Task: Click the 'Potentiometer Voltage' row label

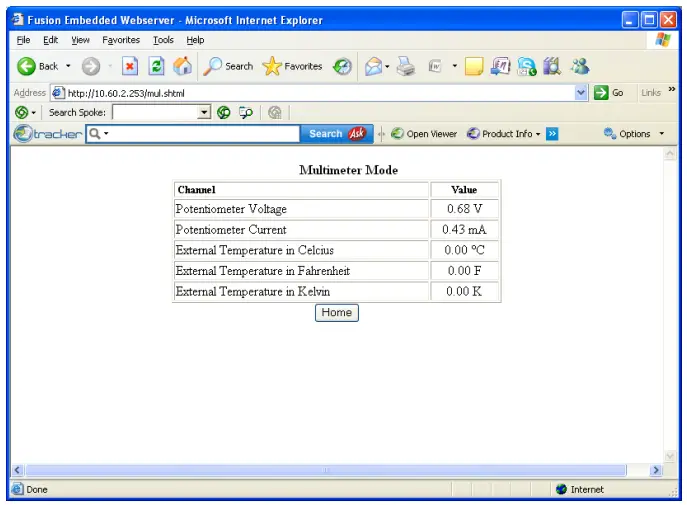Action: (x=231, y=209)
